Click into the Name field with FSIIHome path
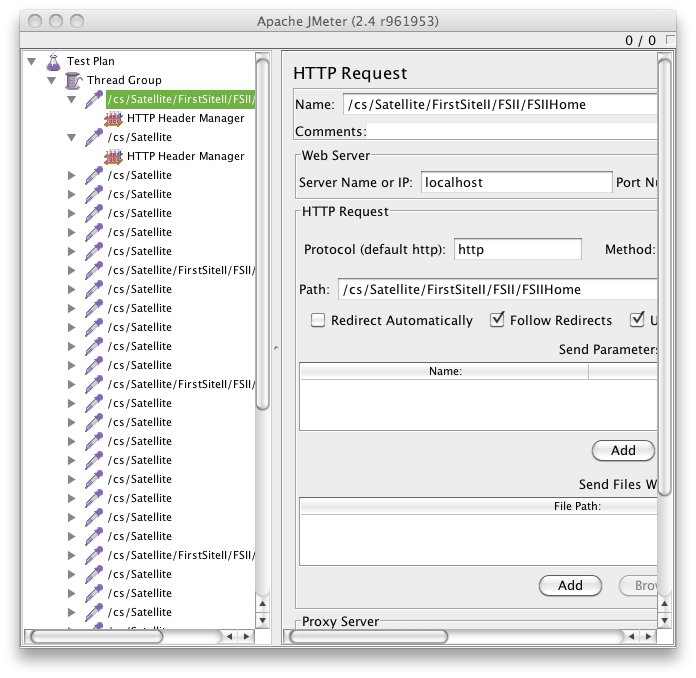Screen dimensions: 696x678 tap(500, 105)
